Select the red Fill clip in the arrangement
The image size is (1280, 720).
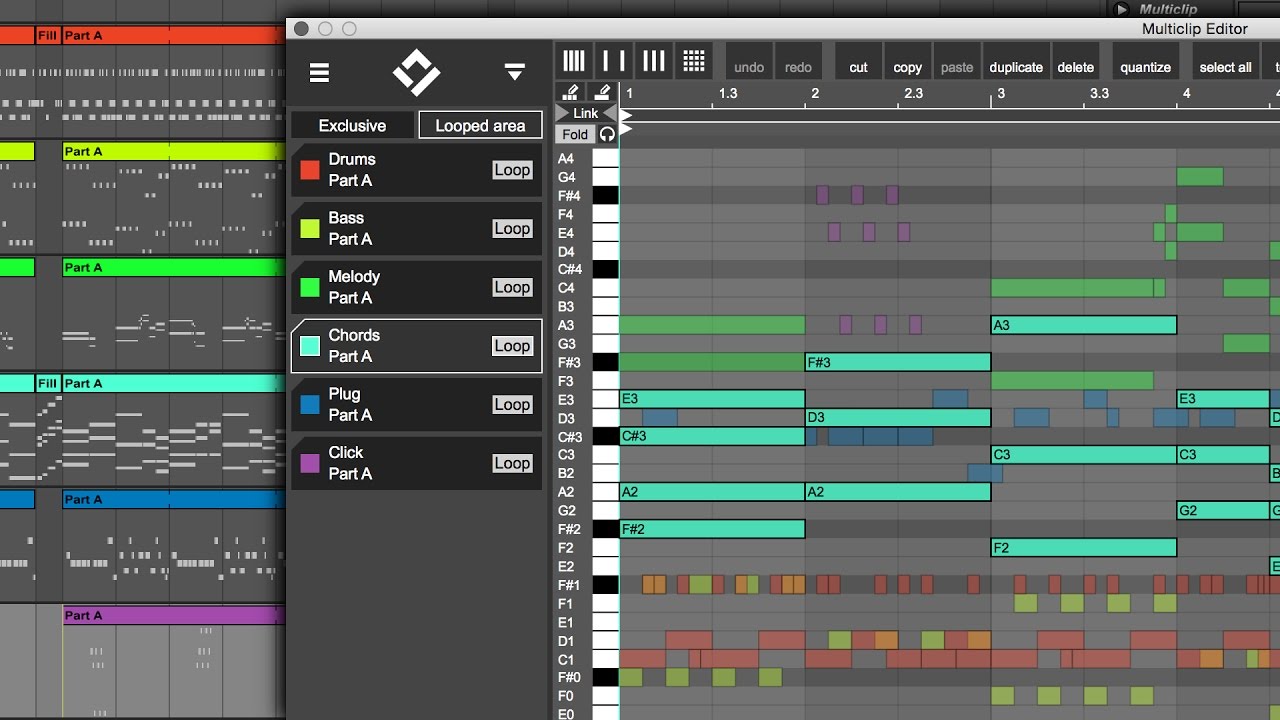47,35
